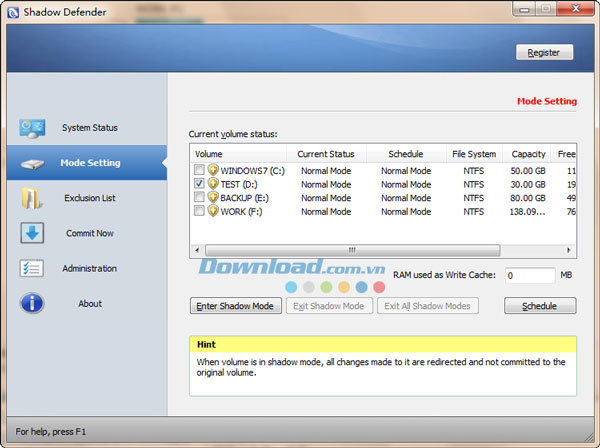Open the Commit Now section
Image resolution: width=600 pixels, height=448 pixels.
point(87,233)
